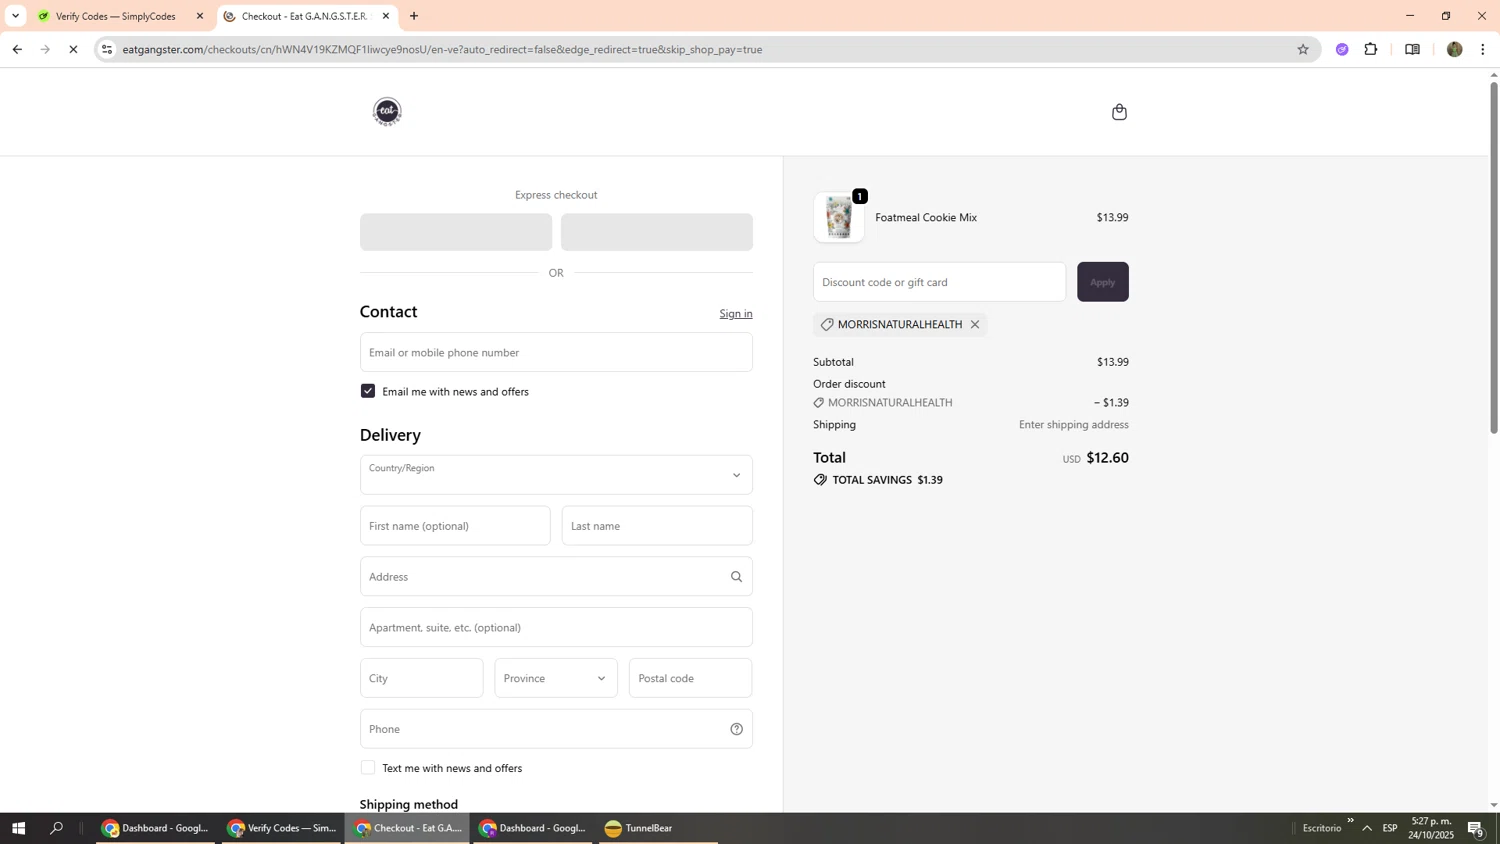The height and width of the screenshot is (844, 1500).
Task: Focus the Discount code or gift card field
Action: point(940,282)
